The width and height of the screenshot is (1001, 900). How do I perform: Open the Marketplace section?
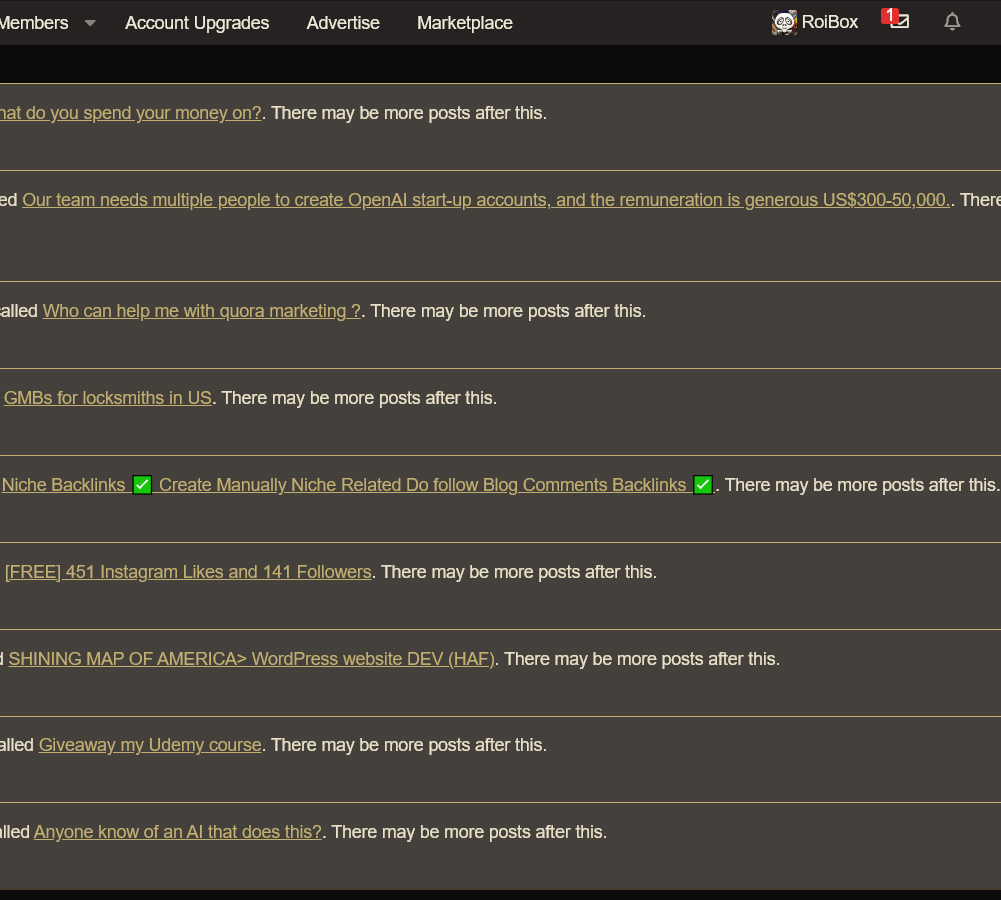[465, 23]
